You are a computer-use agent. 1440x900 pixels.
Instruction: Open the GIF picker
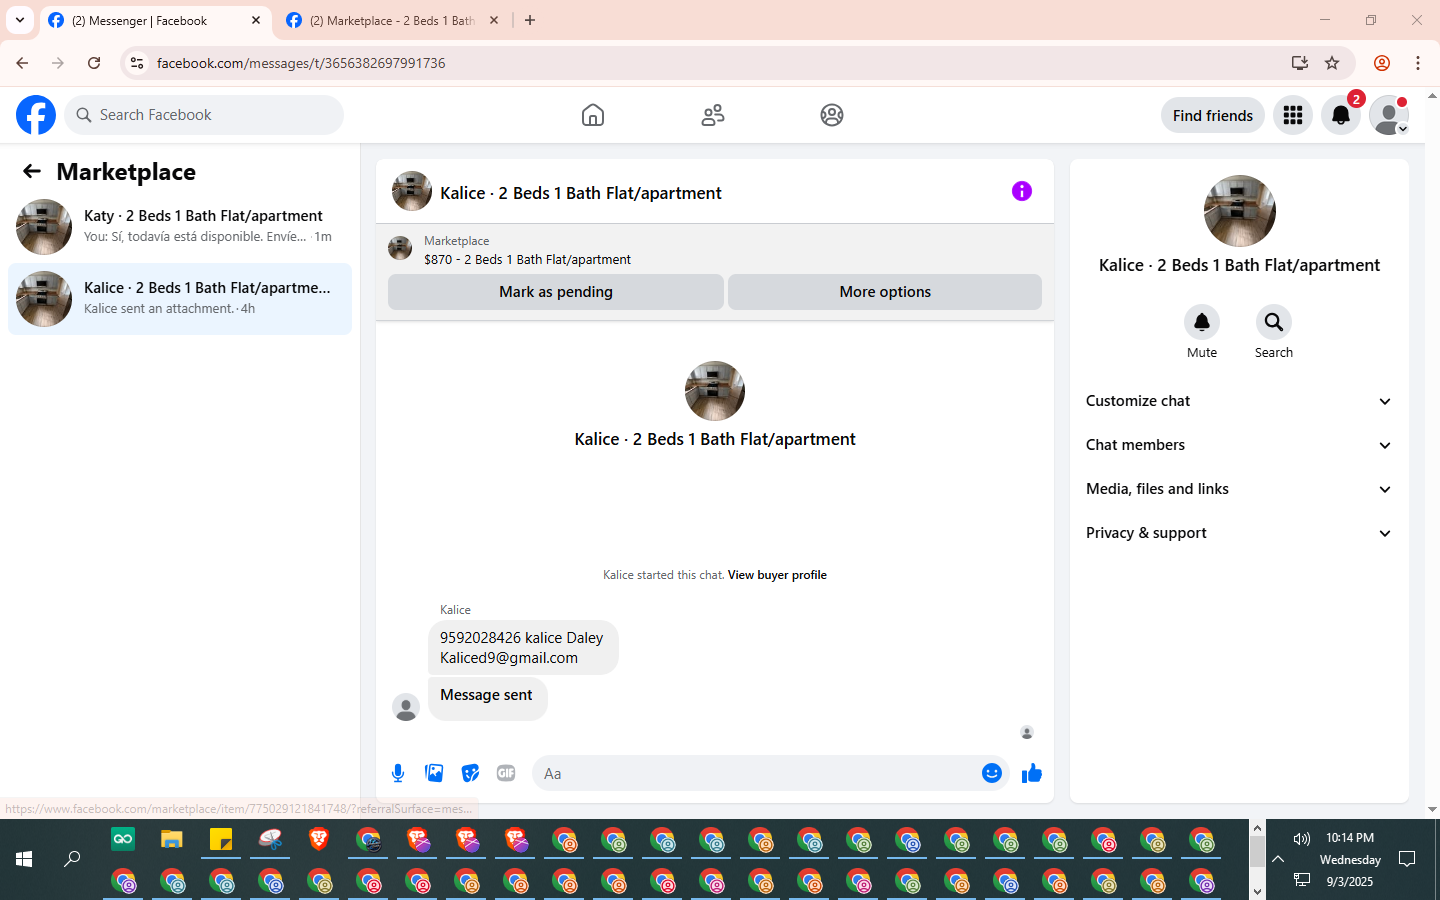(506, 773)
